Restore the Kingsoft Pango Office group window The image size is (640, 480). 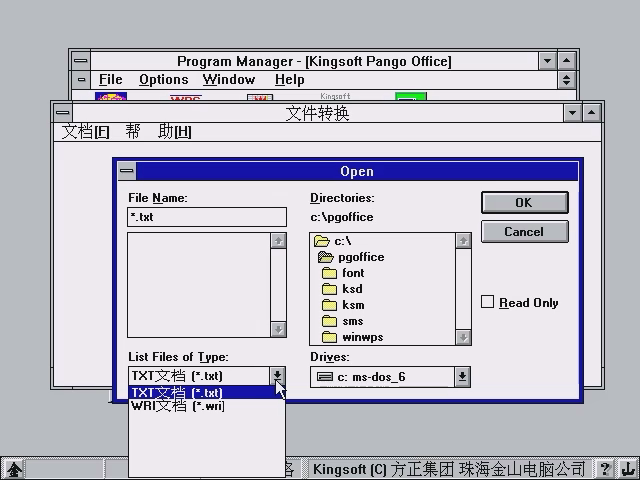(x=566, y=80)
